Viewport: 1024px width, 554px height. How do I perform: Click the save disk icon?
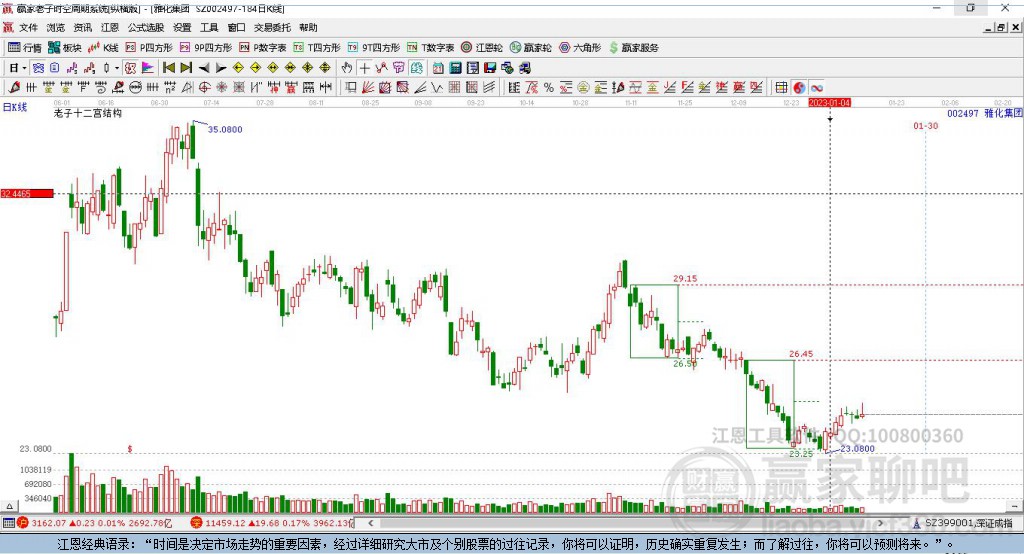[x=490, y=68]
